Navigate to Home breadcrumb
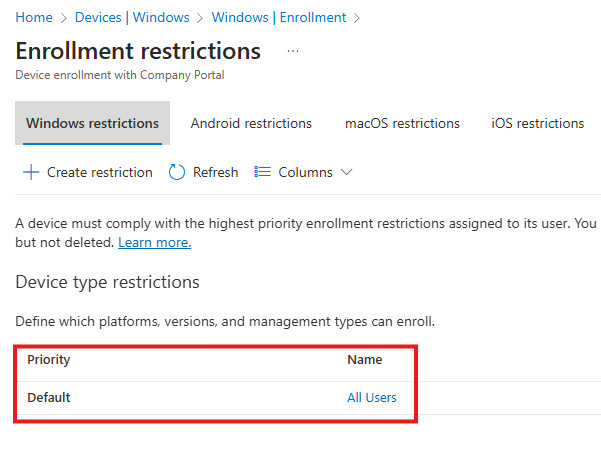This screenshot has width=601, height=449. click(x=33, y=17)
